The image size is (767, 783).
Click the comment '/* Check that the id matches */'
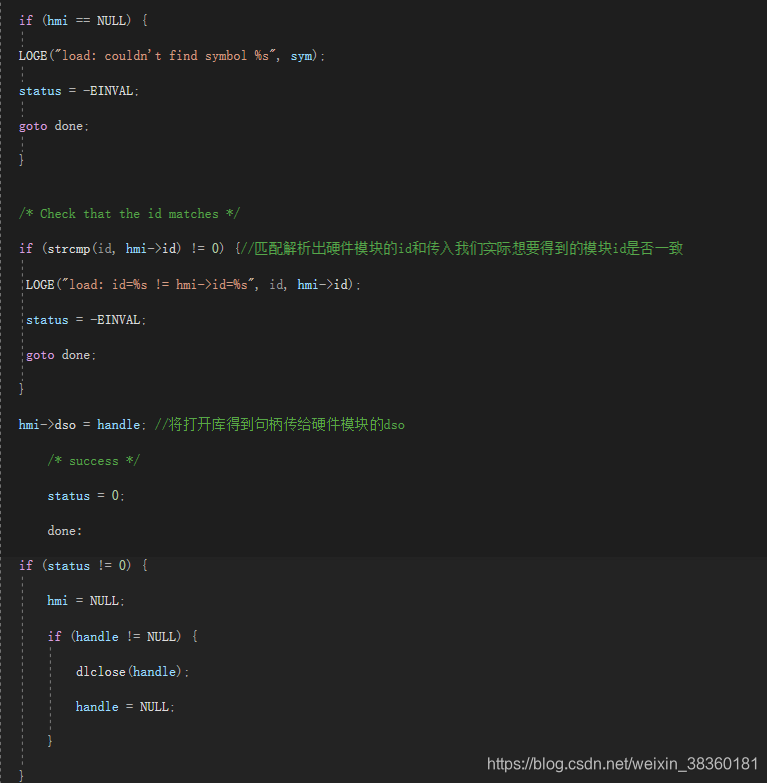(129, 214)
